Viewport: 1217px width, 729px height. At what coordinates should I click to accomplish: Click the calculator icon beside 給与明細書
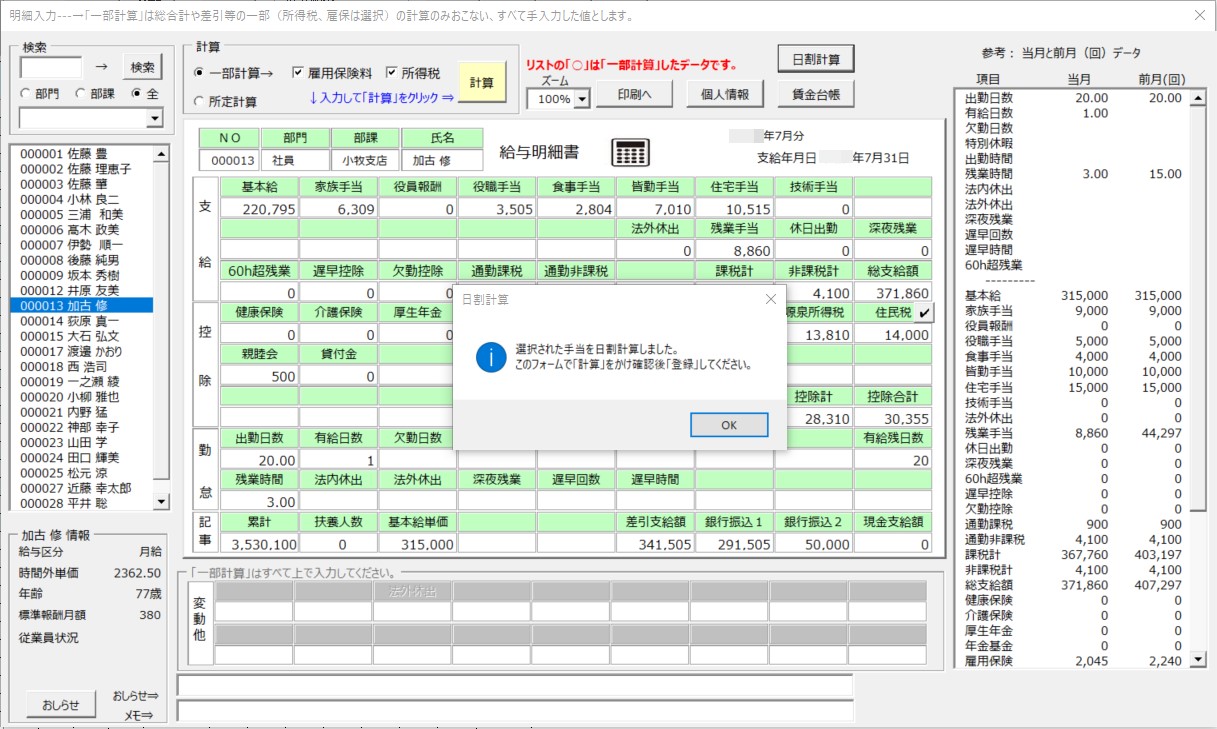click(630, 152)
